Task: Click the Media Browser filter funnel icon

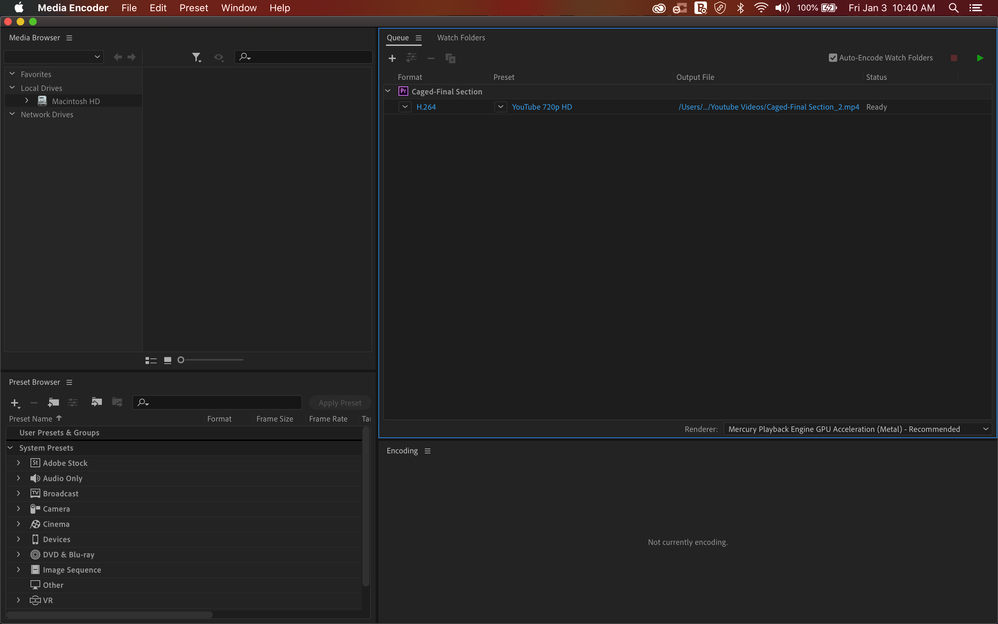Action: point(196,58)
